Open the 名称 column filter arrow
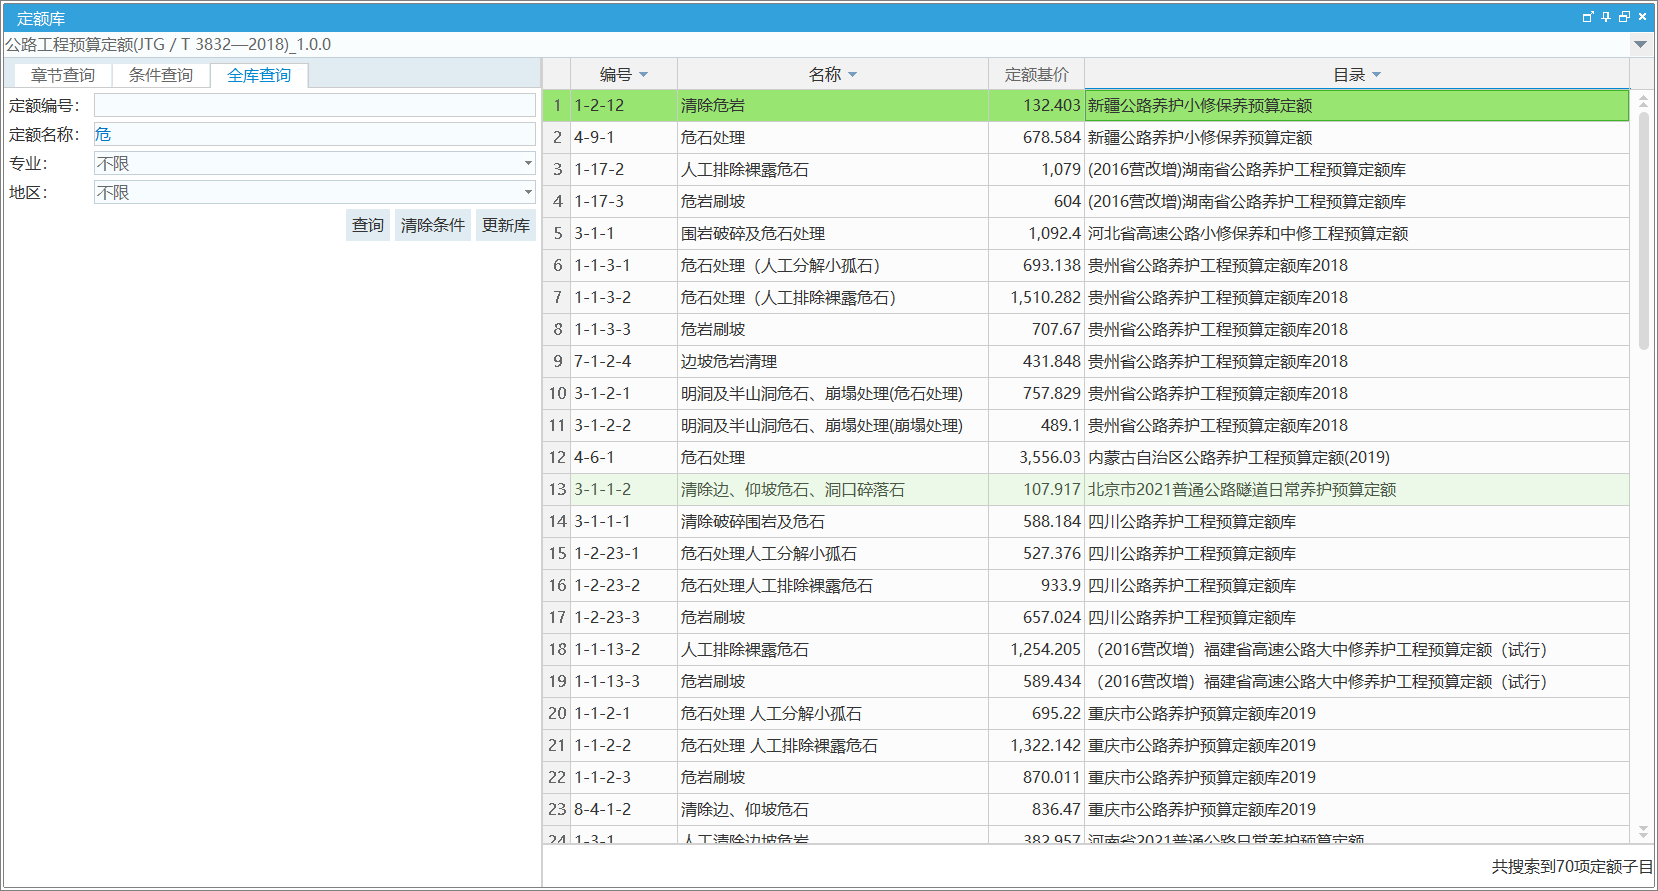The image size is (1658, 891). [x=852, y=75]
